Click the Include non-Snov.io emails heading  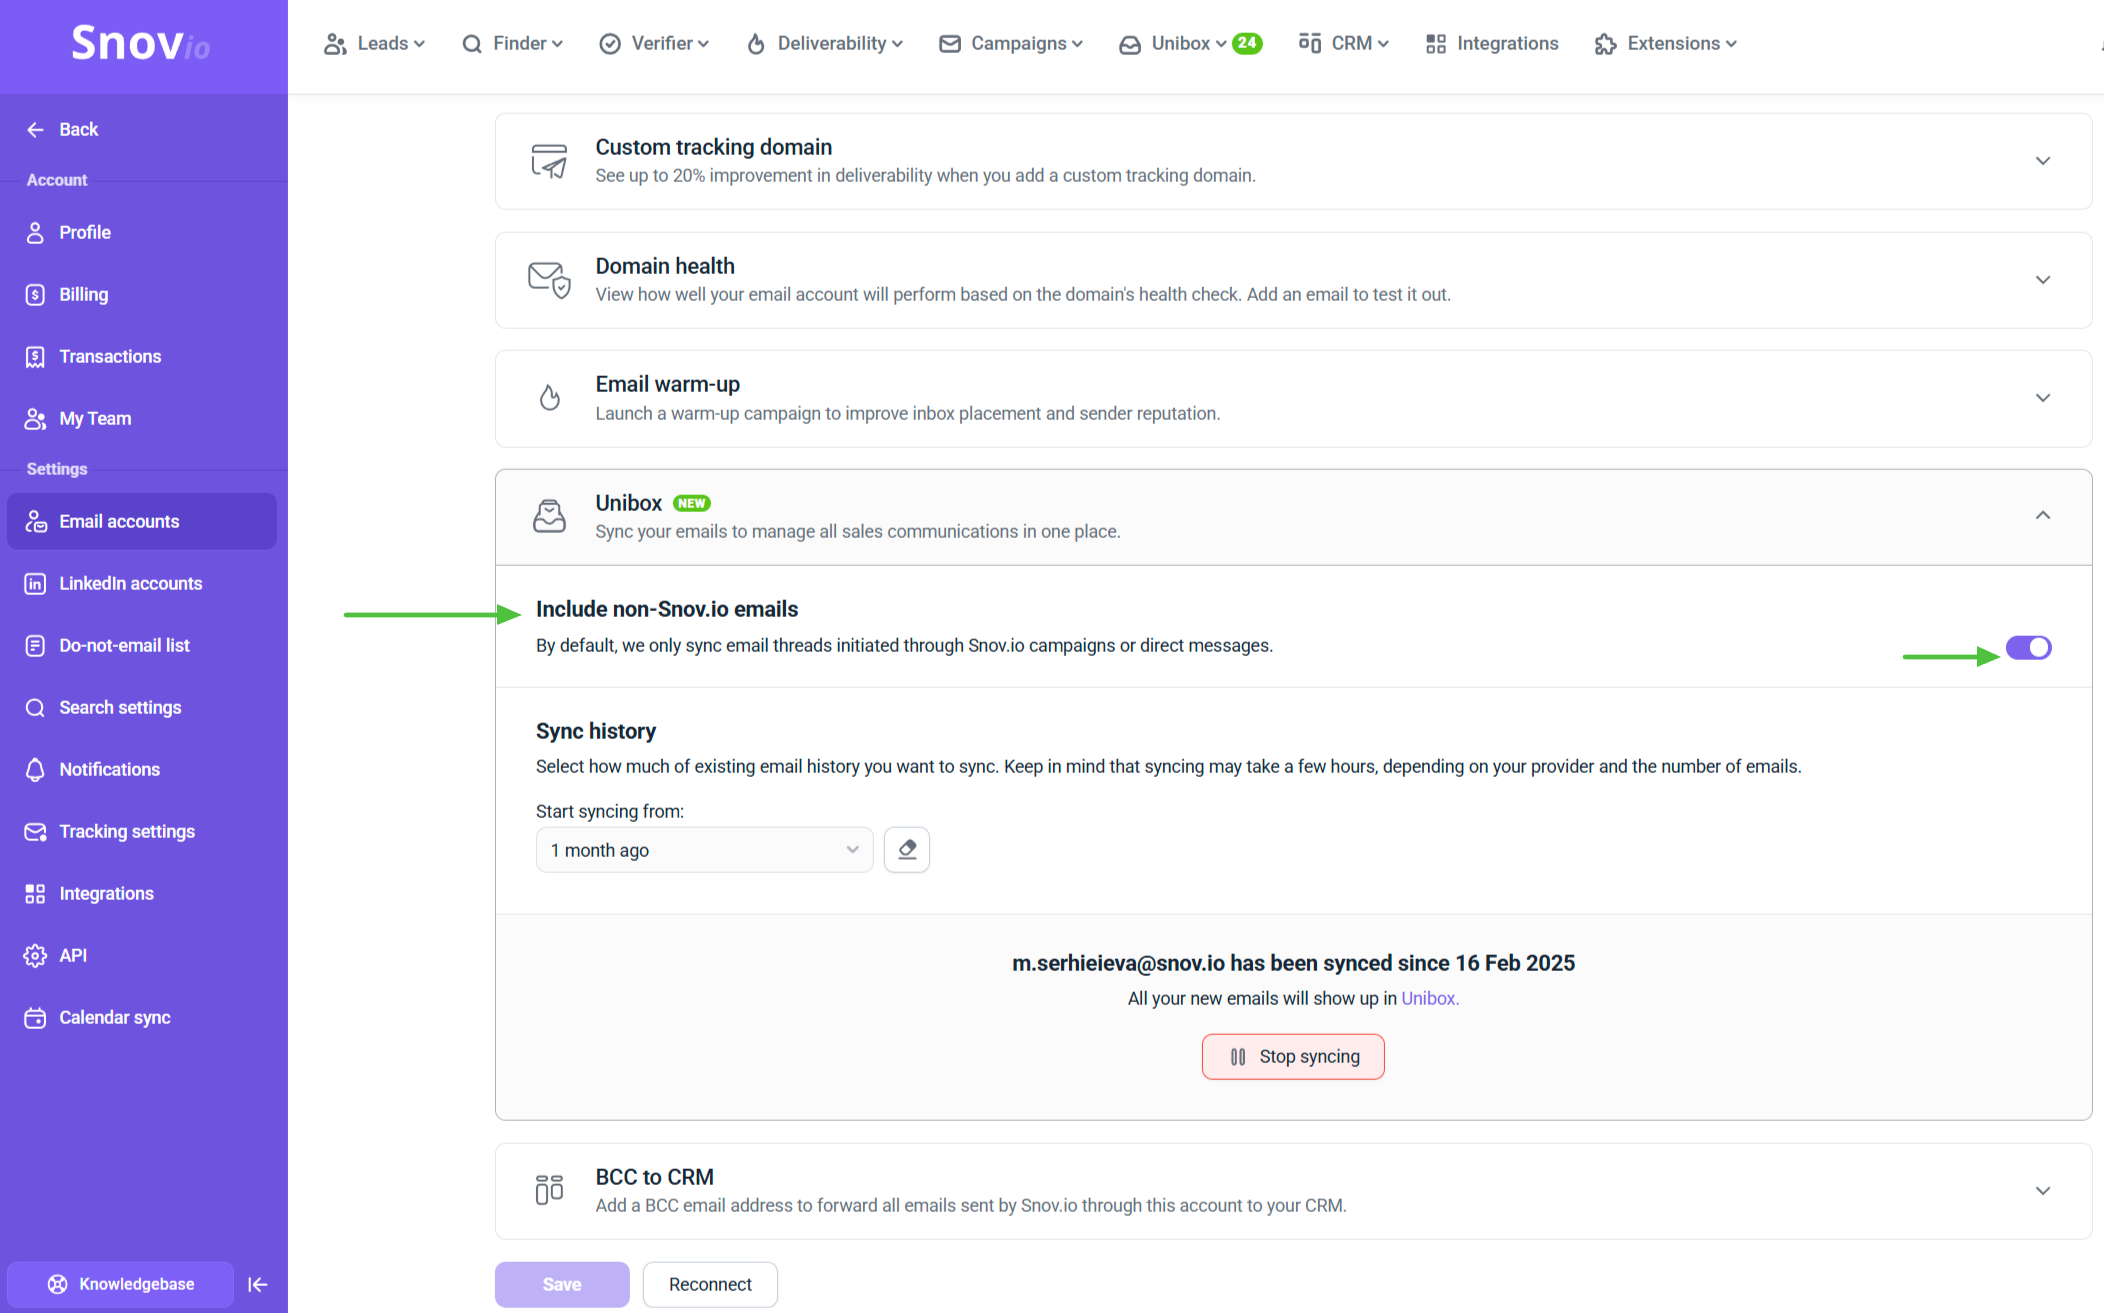(667, 609)
